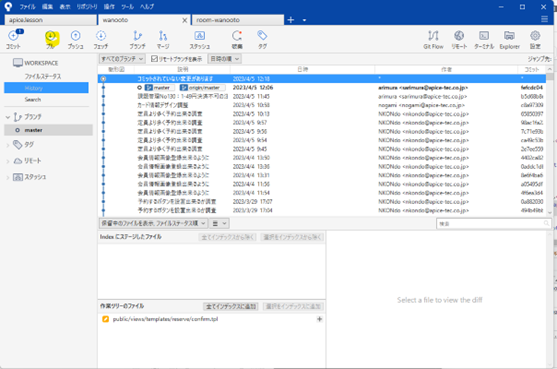Add a new tab with the plus icon
557x369 pixels.
(x=291, y=20)
